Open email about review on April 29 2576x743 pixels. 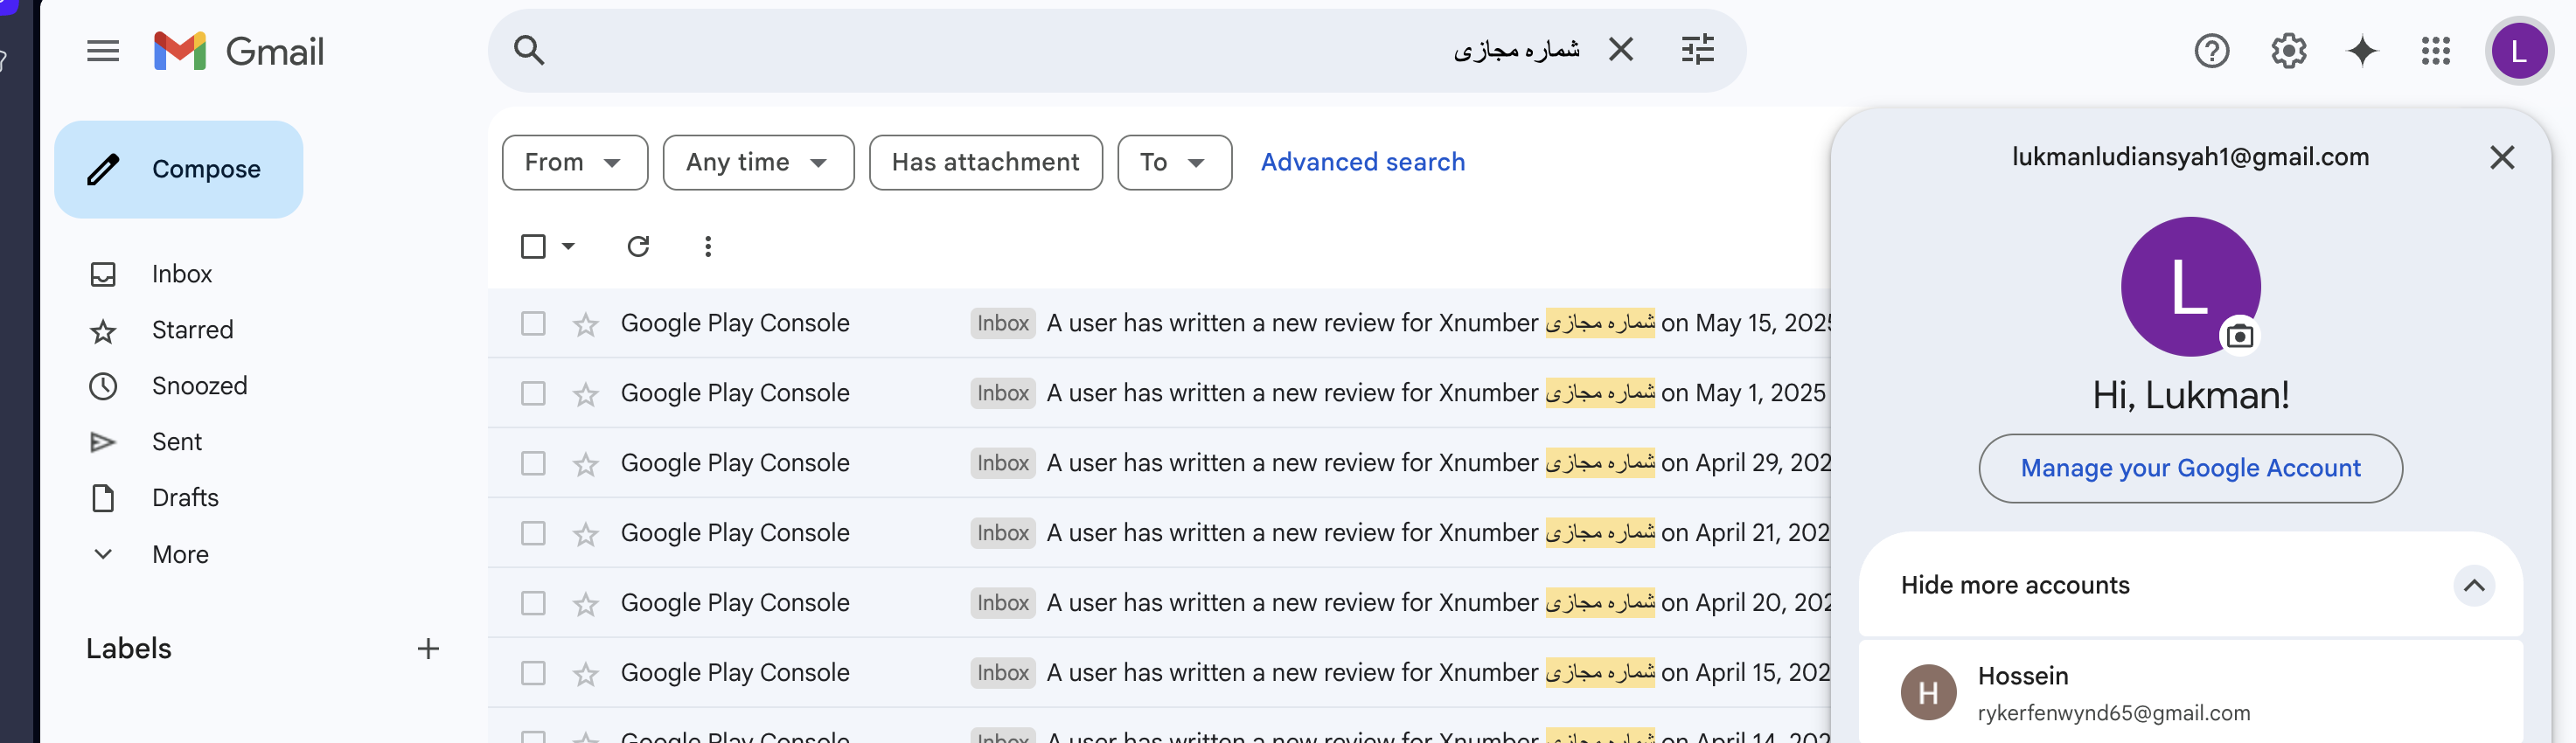(x=1159, y=463)
